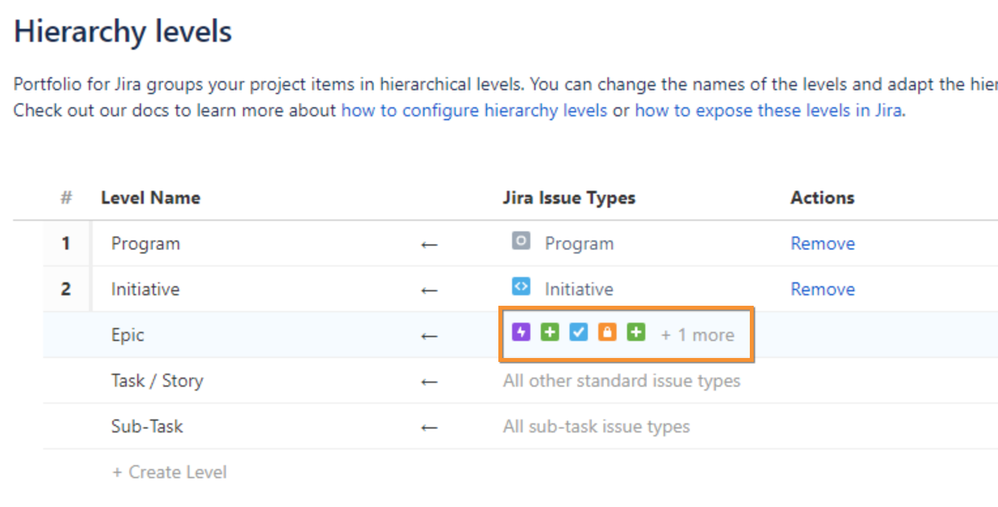The height and width of the screenshot is (507, 998).
Task: Open 'All other standard issue types' field
Action: pos(621,381)
